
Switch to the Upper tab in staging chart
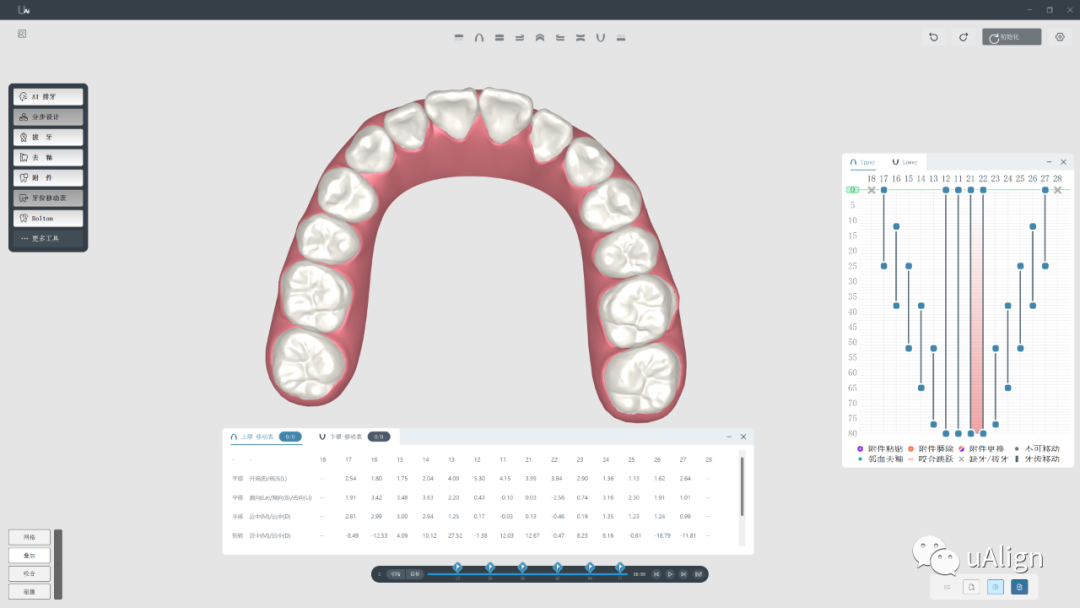[x=862, y=163]
